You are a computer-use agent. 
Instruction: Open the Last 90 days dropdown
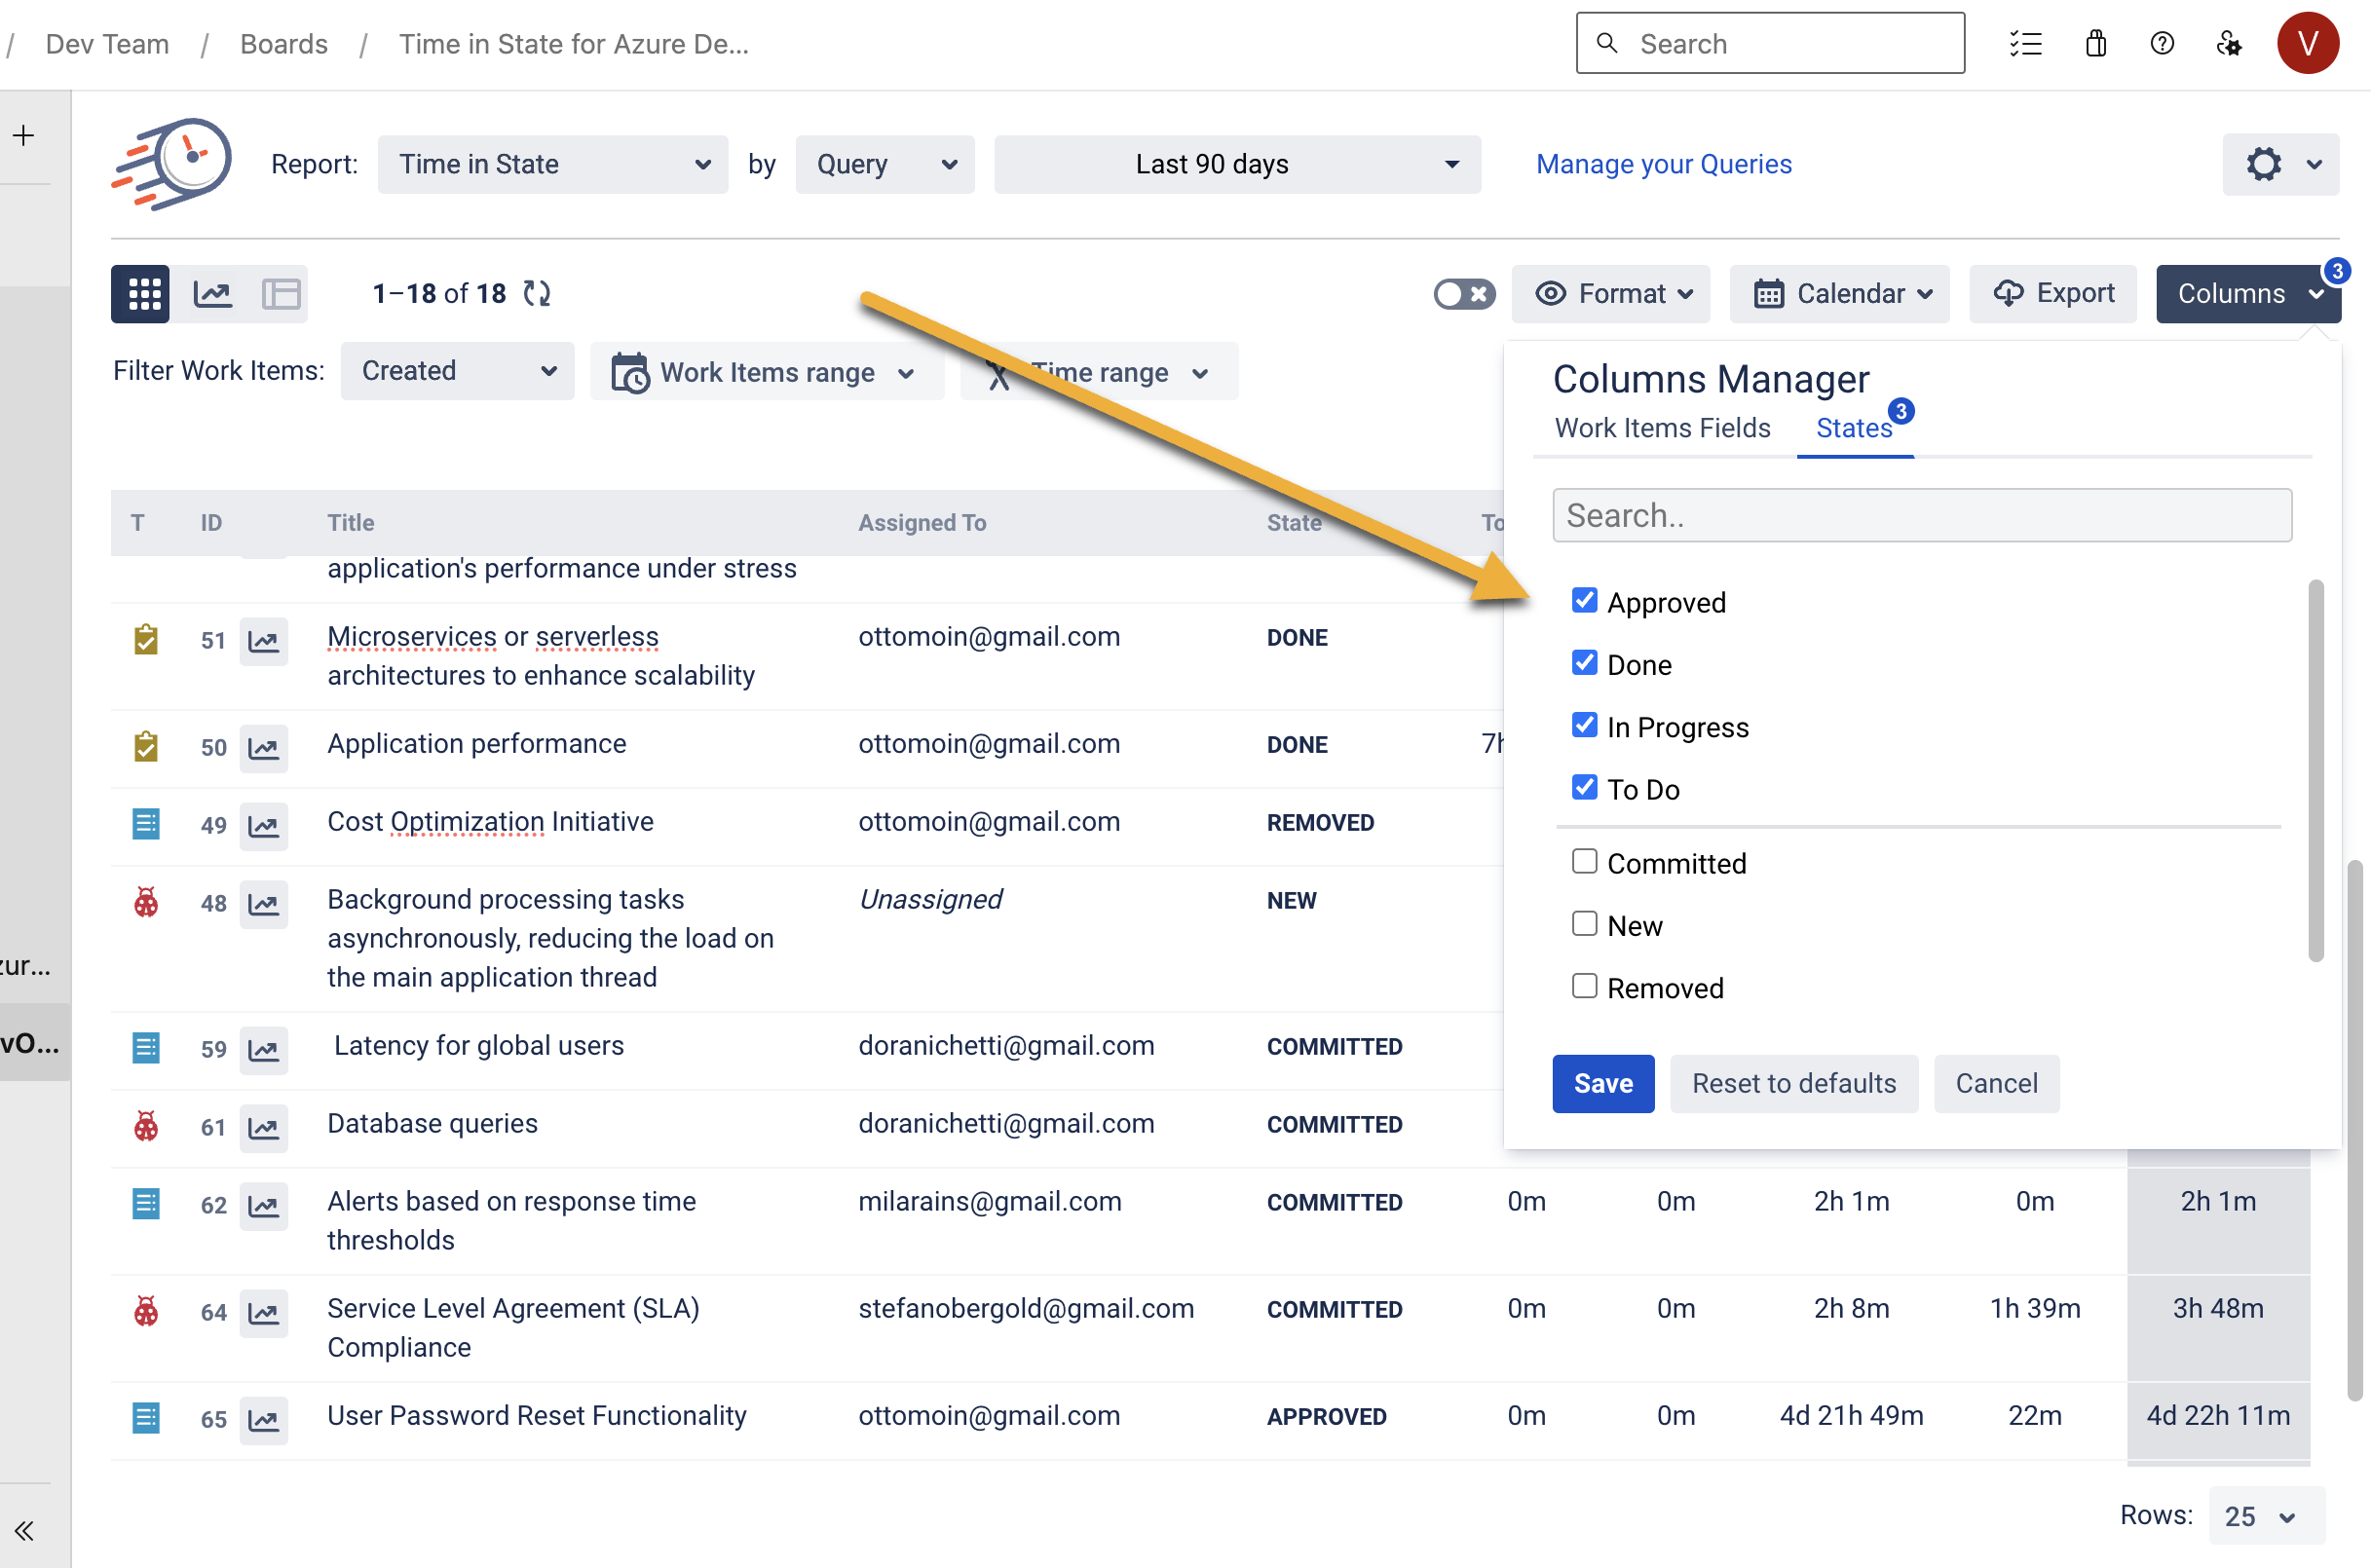point(1236,164)
